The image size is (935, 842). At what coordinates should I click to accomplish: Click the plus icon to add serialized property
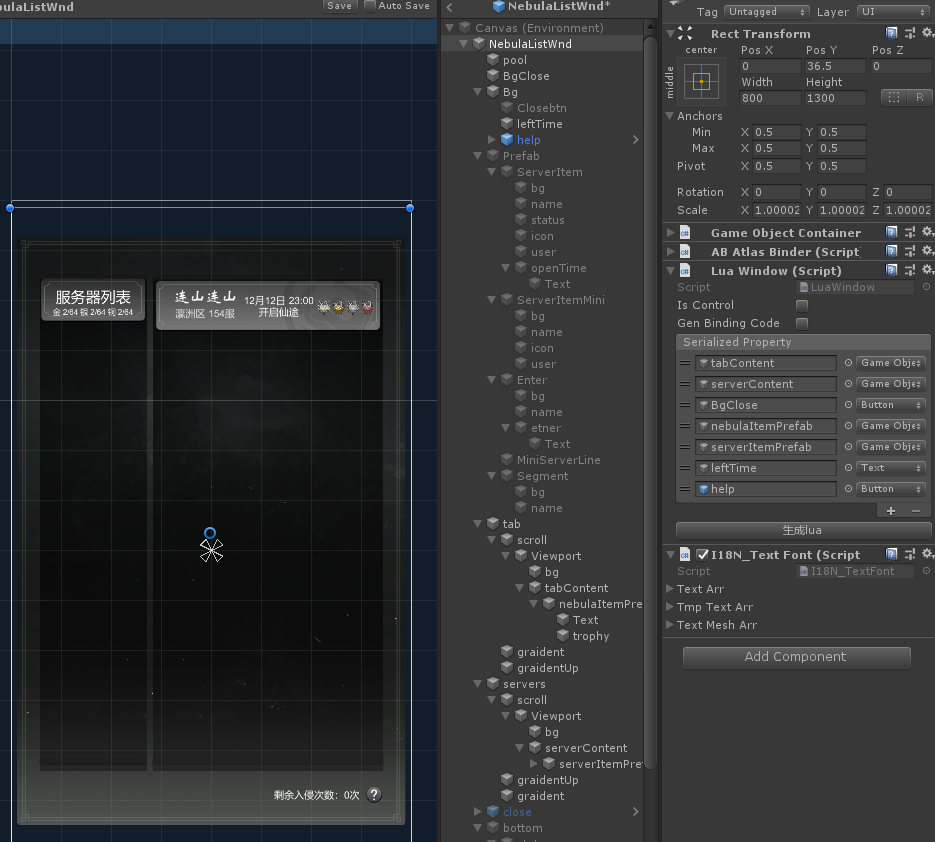click(890, 511)
